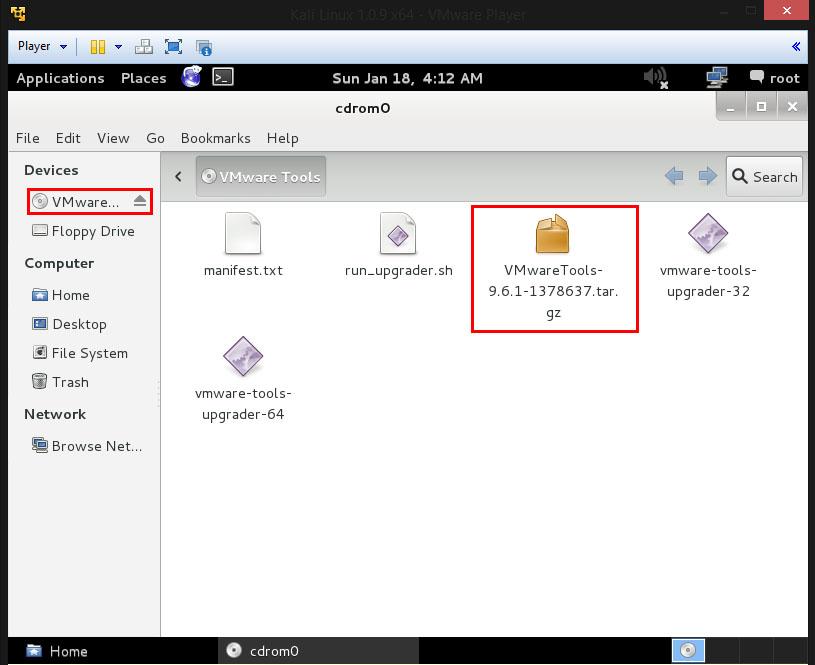The image size is (815, 665).
Task: Open the terminal from top panel
Action: point(223,77)
